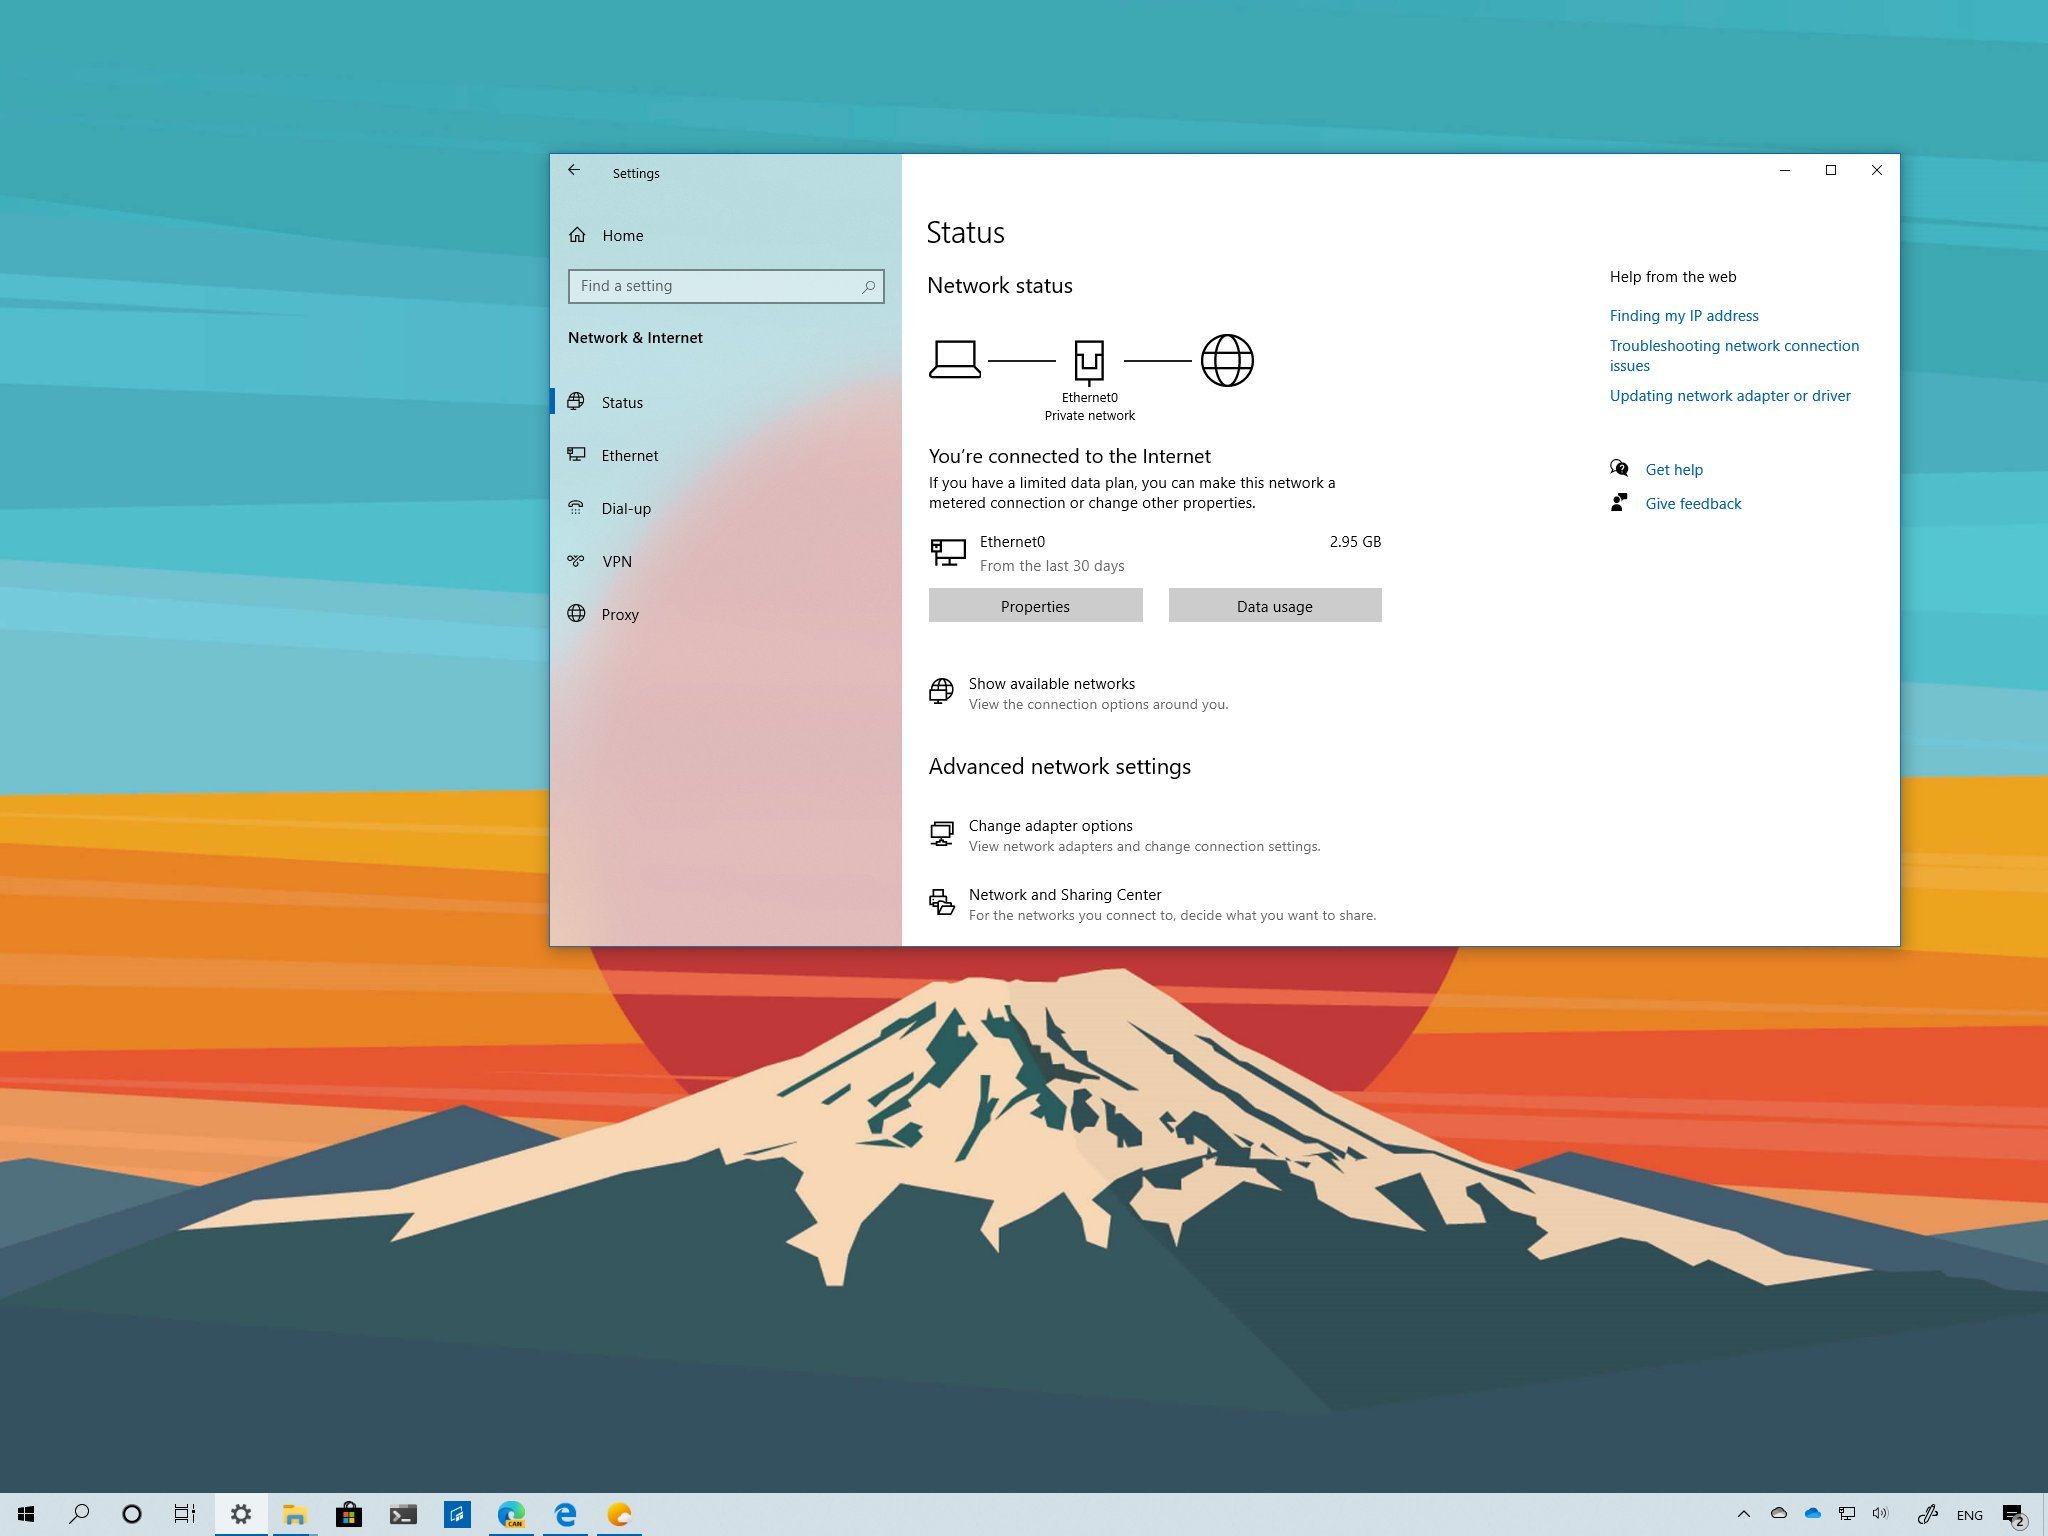Open the Dial-up settings section
Viewport: 2048px width, 1536px height.
(625, 508)
